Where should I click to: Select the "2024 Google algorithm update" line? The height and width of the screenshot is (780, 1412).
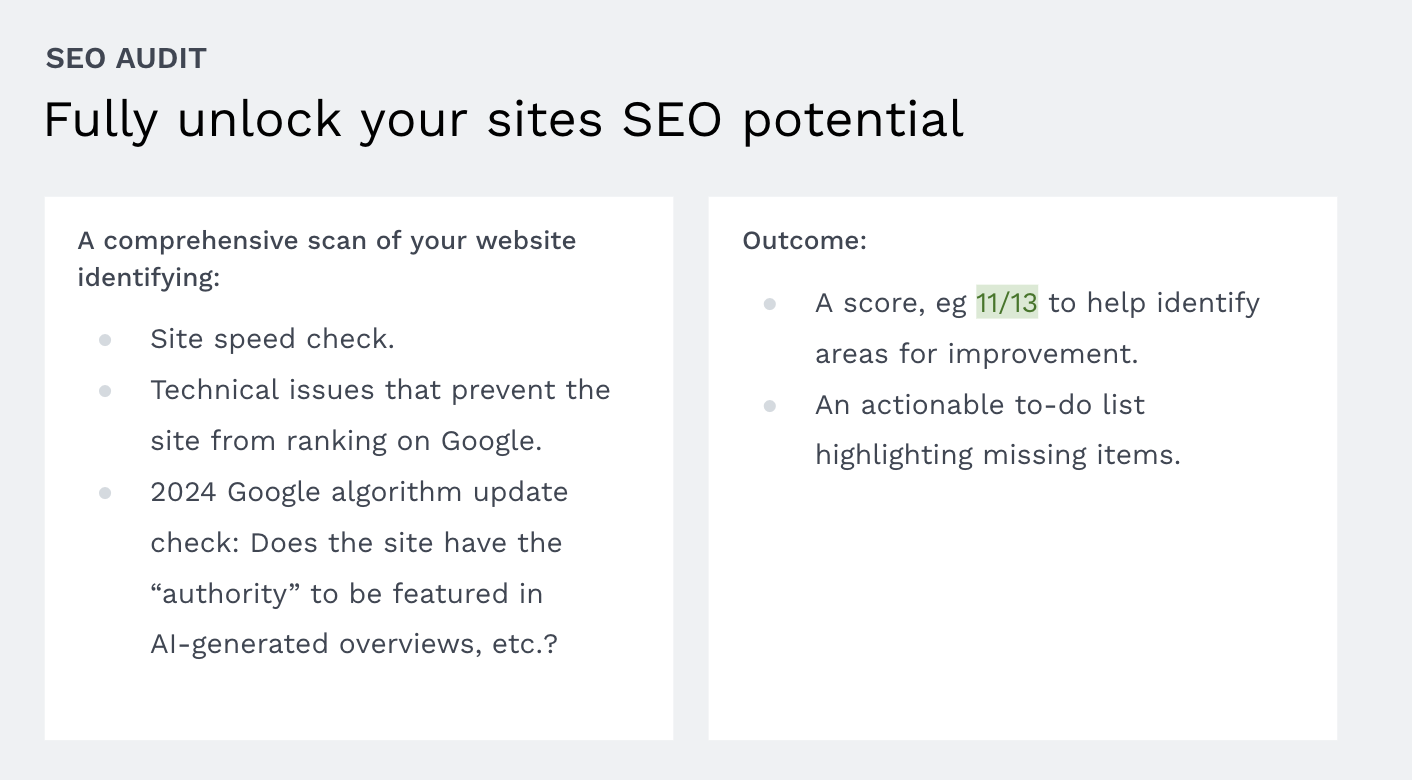[359, 492]
